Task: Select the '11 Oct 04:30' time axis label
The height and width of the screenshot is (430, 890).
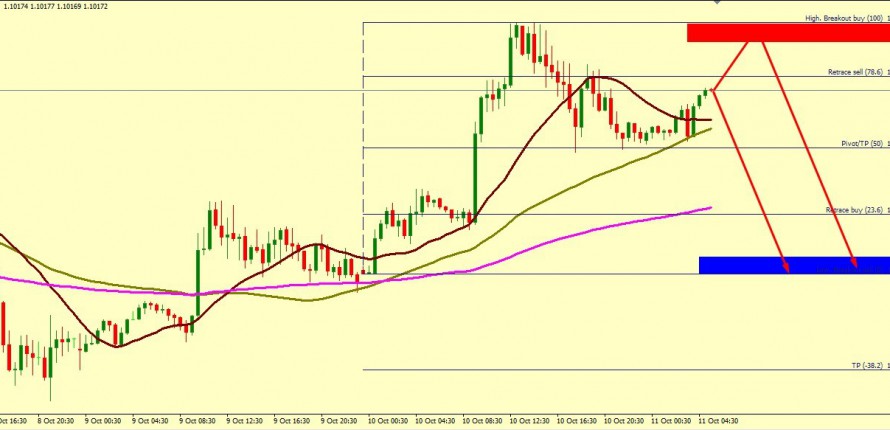Action: click(x=717, y=421)
